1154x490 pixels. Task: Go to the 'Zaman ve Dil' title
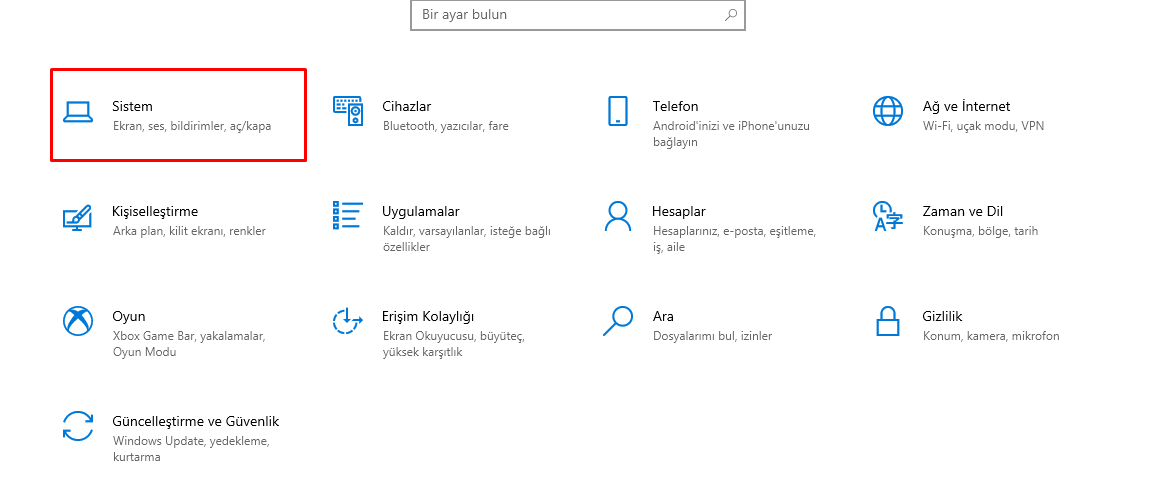pyautogui.click(x=963, y=212)
